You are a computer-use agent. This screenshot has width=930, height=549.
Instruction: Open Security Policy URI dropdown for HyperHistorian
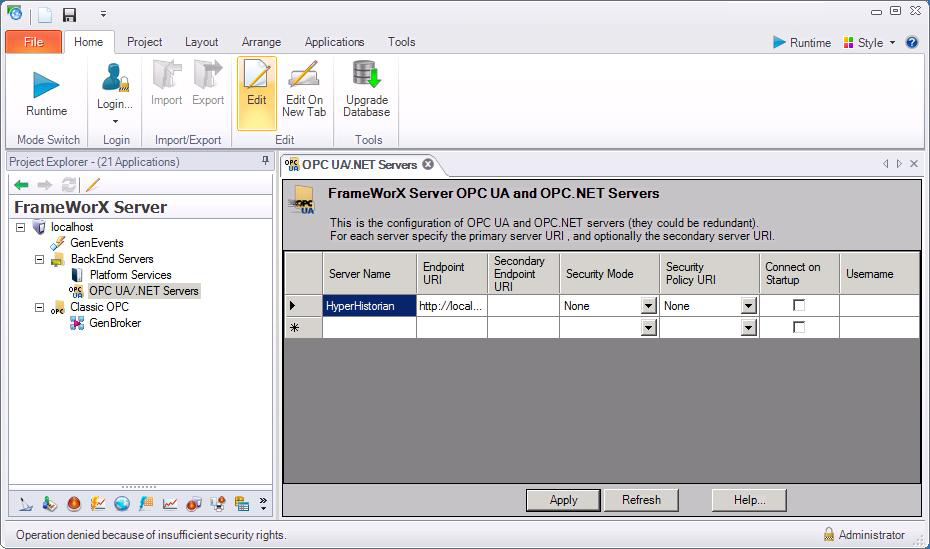point(748,306)
